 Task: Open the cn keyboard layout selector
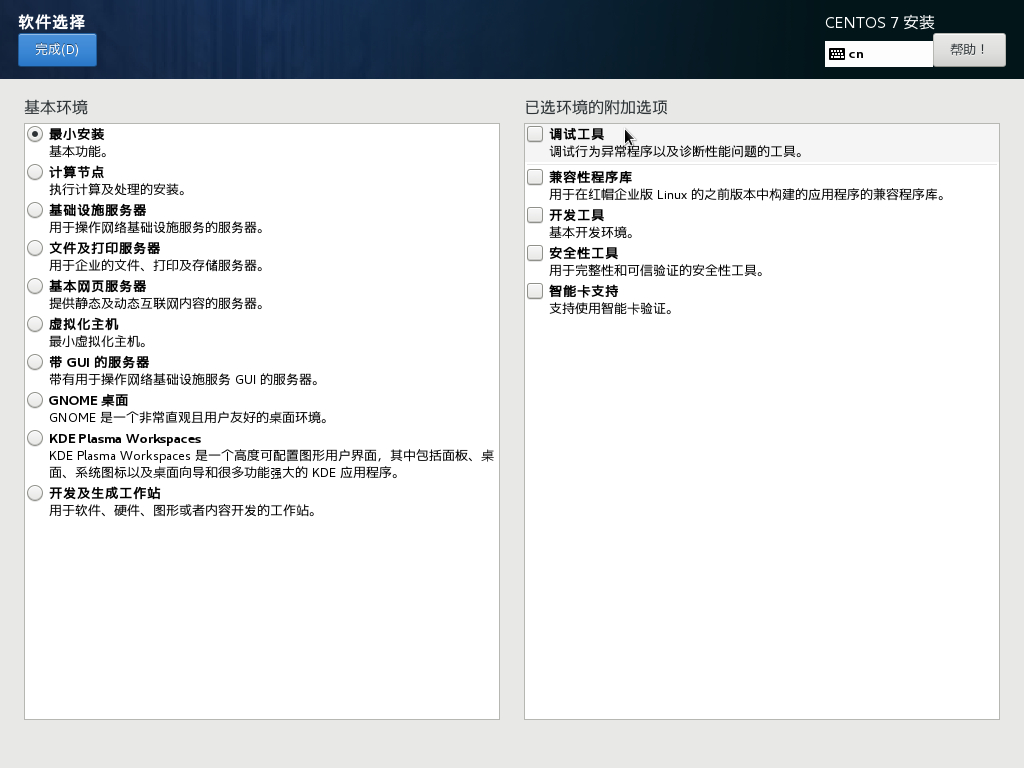point(878,53)
